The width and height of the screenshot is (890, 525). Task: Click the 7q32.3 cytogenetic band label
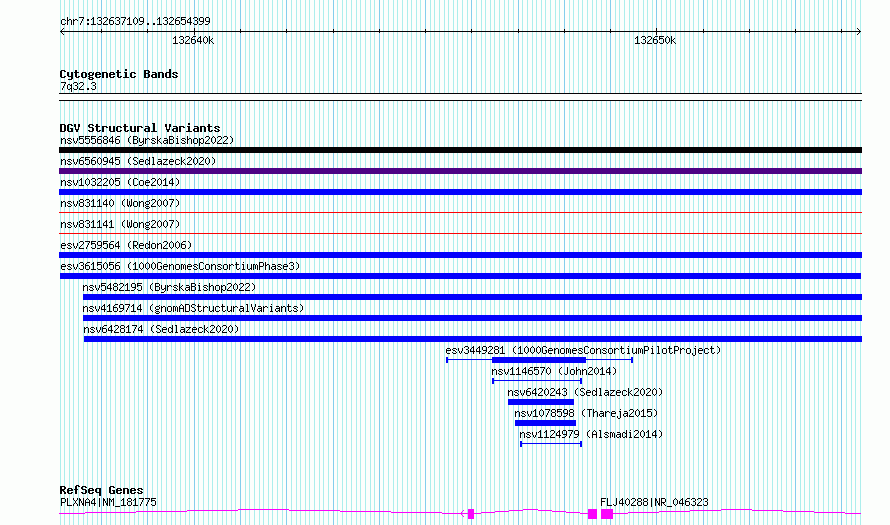(78, 87)
